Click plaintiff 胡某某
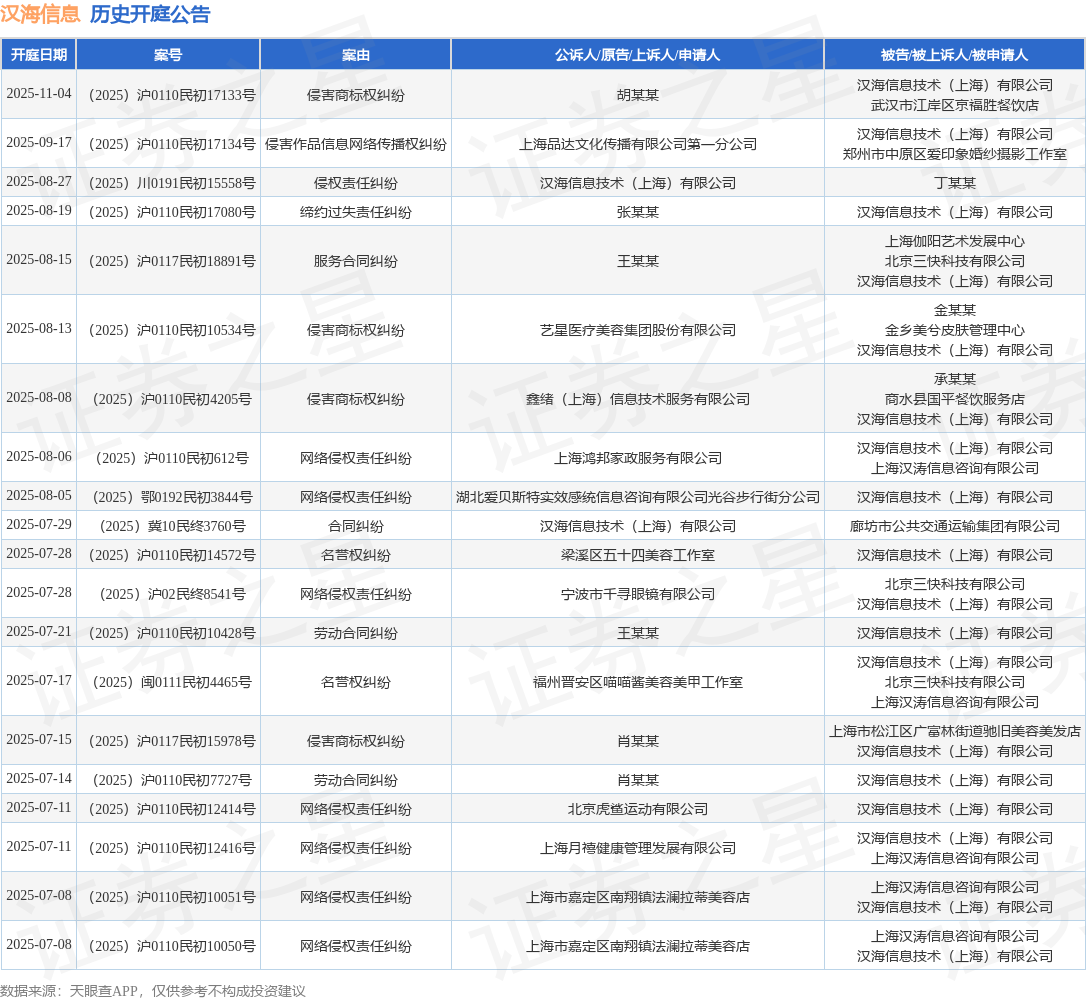 pyautogui.click(x=637, y=95)
